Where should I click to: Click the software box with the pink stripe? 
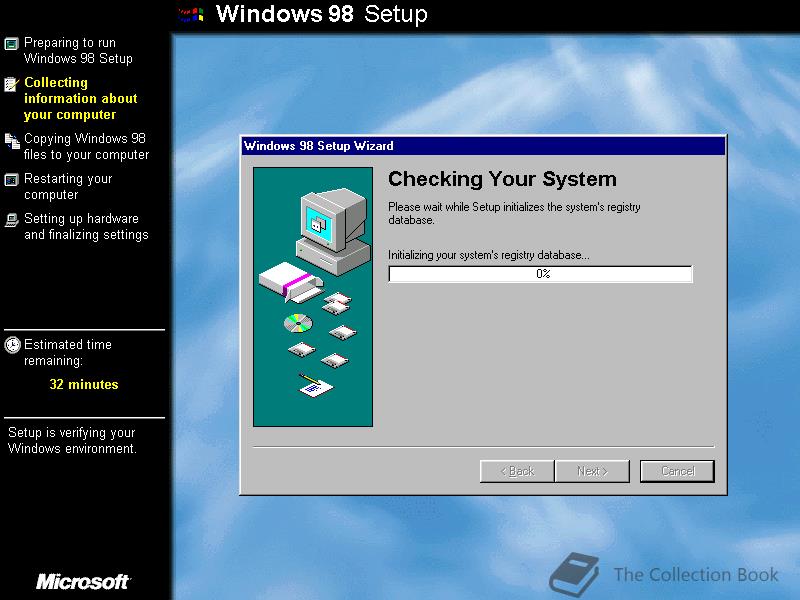click(x=290, y=282)
